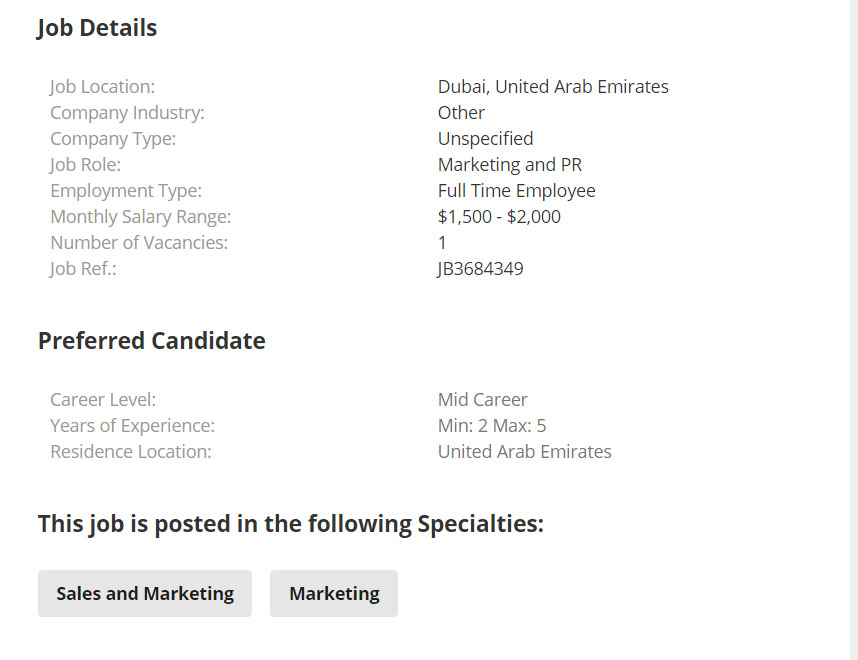Click the Full Time Employee employment type

(516, 190)
